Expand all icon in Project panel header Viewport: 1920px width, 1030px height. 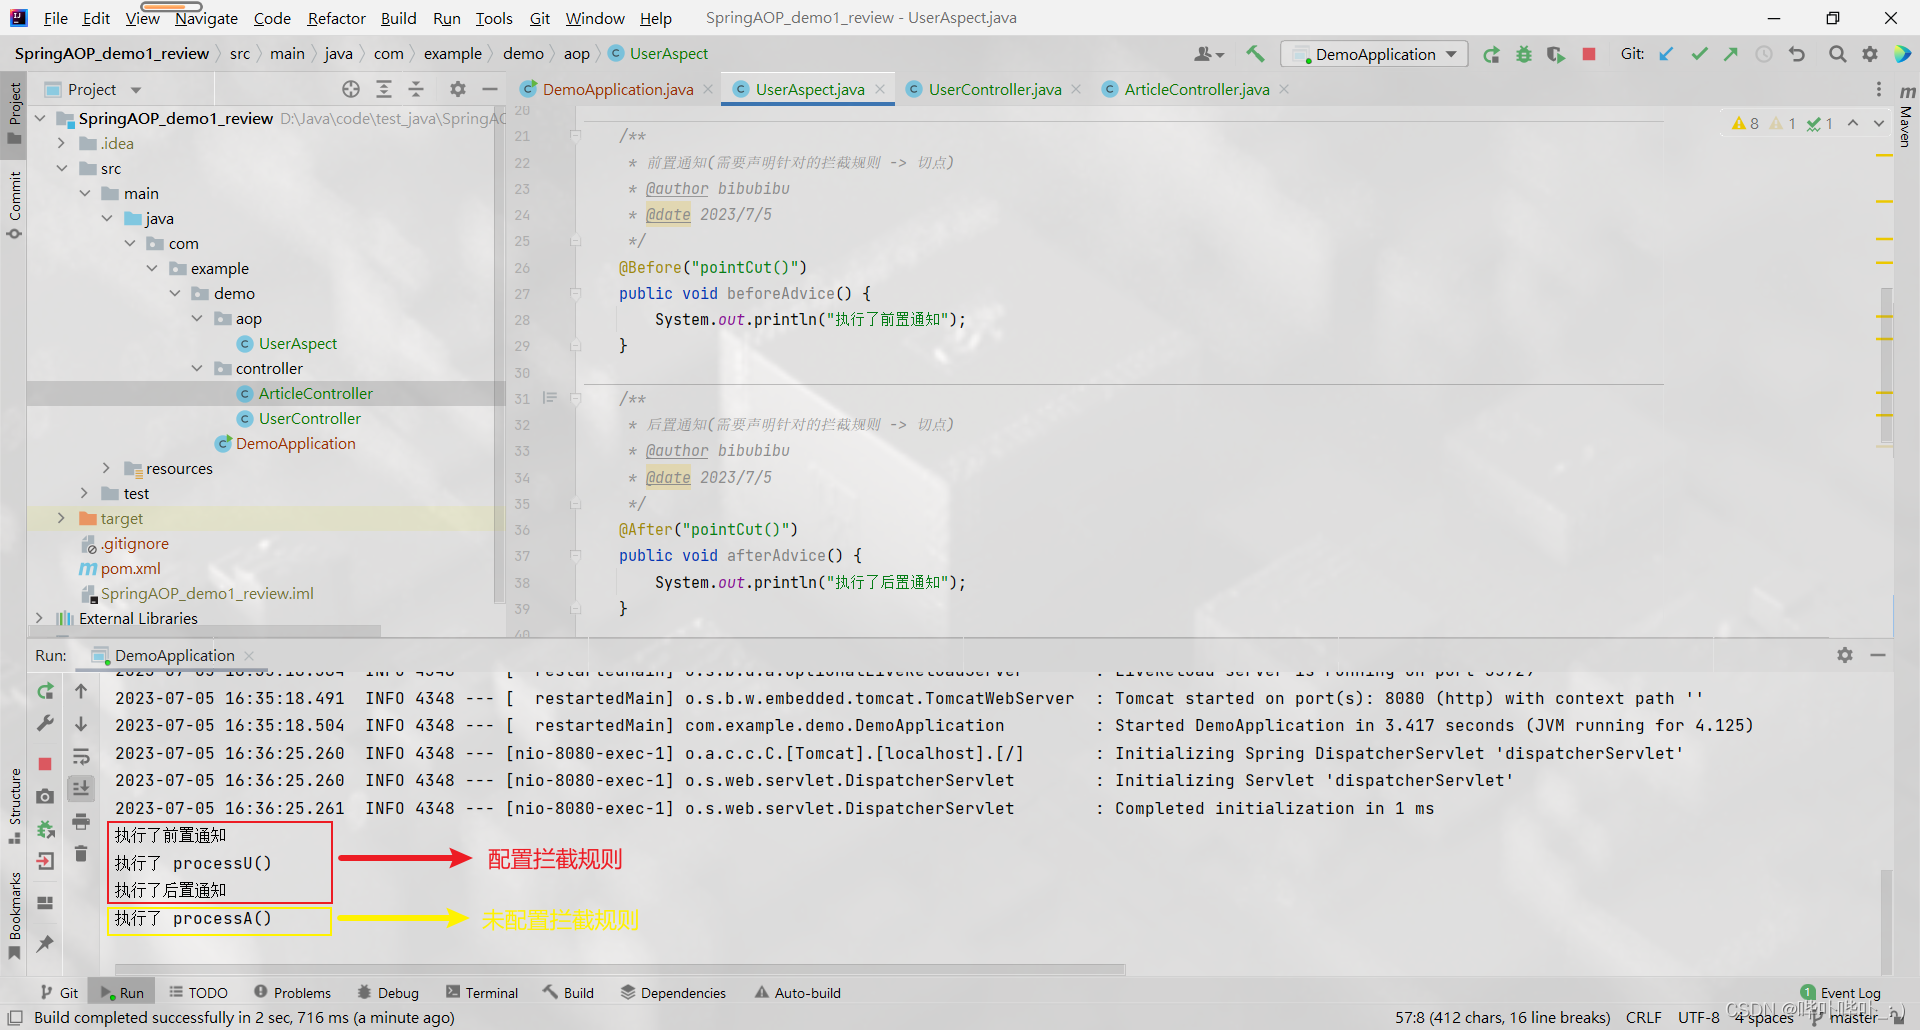point(384,89)
